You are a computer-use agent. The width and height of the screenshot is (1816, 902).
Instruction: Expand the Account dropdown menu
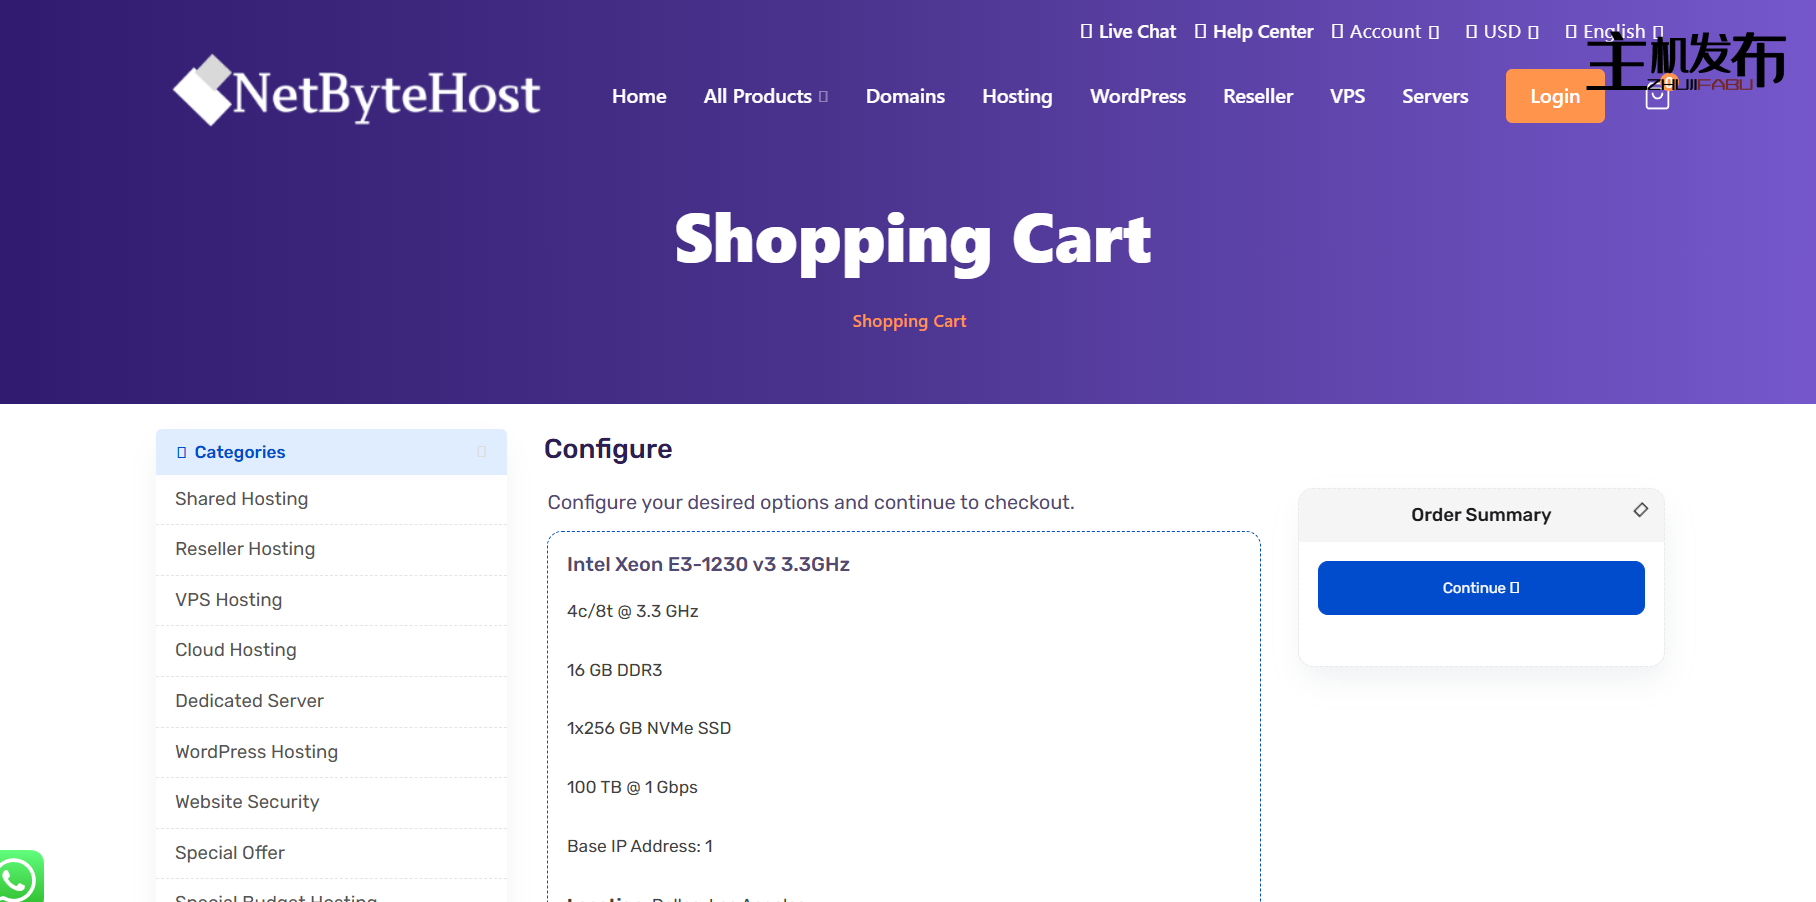pos(1385,32)
